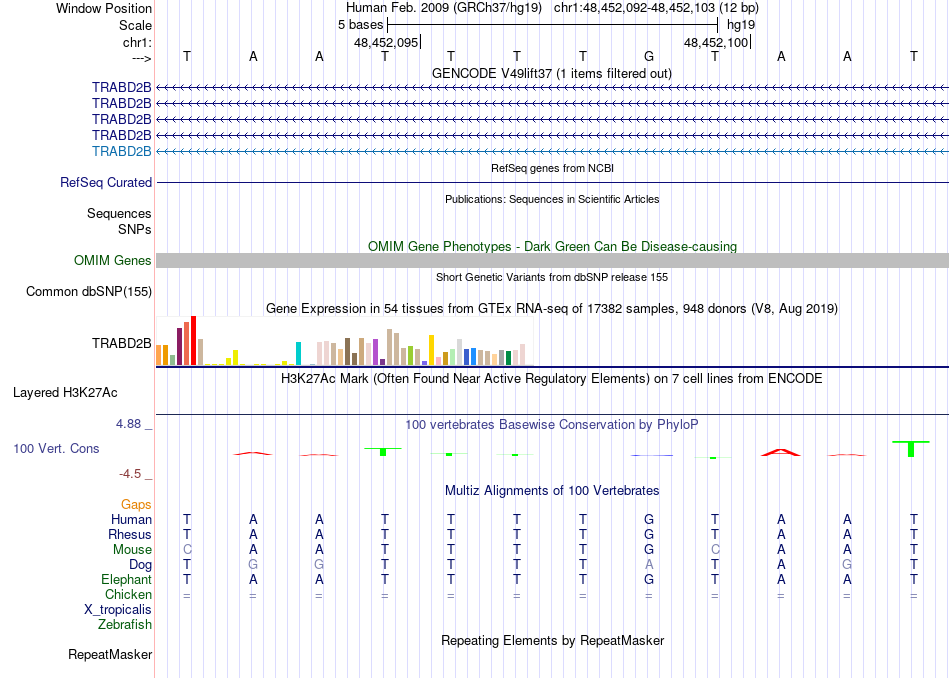Click the cyan bar in GTEx expression chart

coord(298,353)
